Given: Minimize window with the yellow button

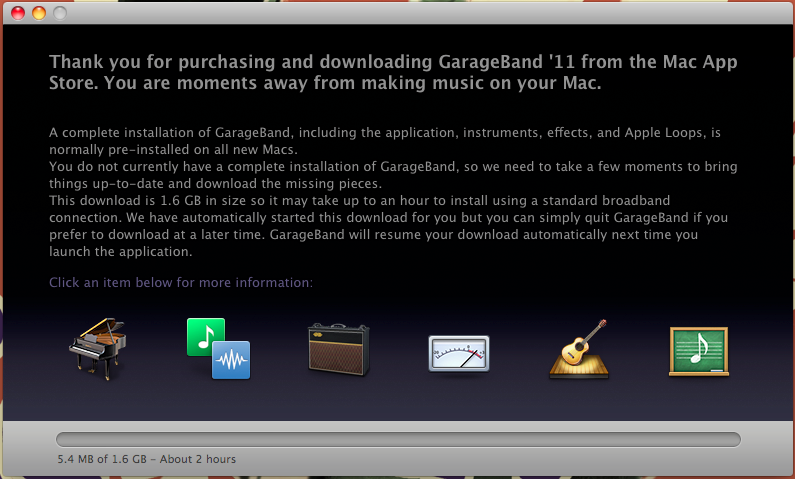Looking at the screenshot, I should 39,13.
